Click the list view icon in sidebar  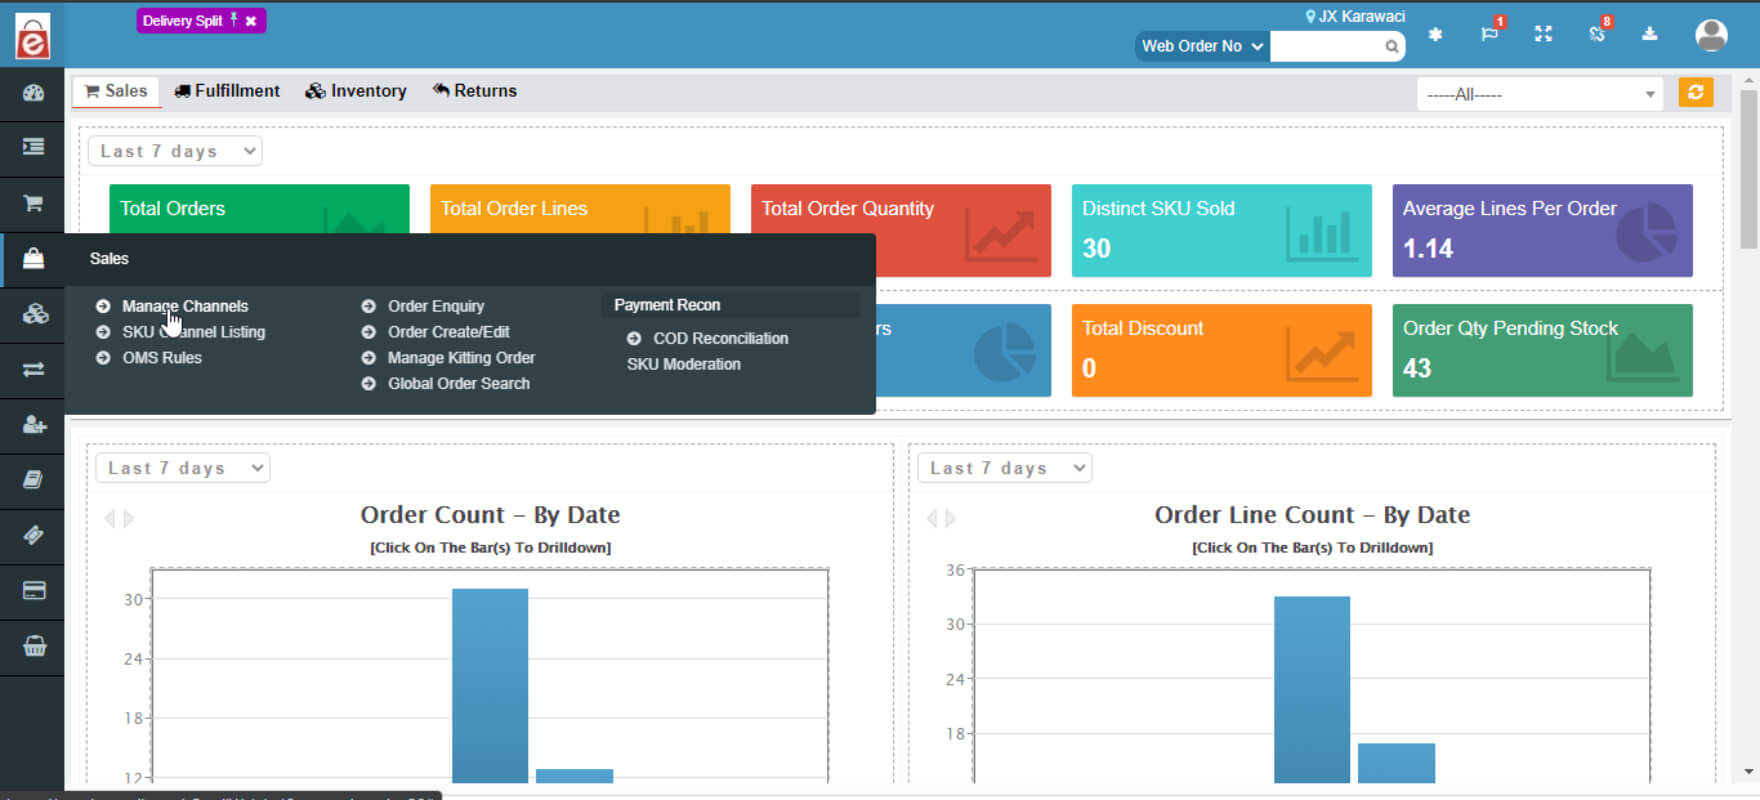point(33,147)
